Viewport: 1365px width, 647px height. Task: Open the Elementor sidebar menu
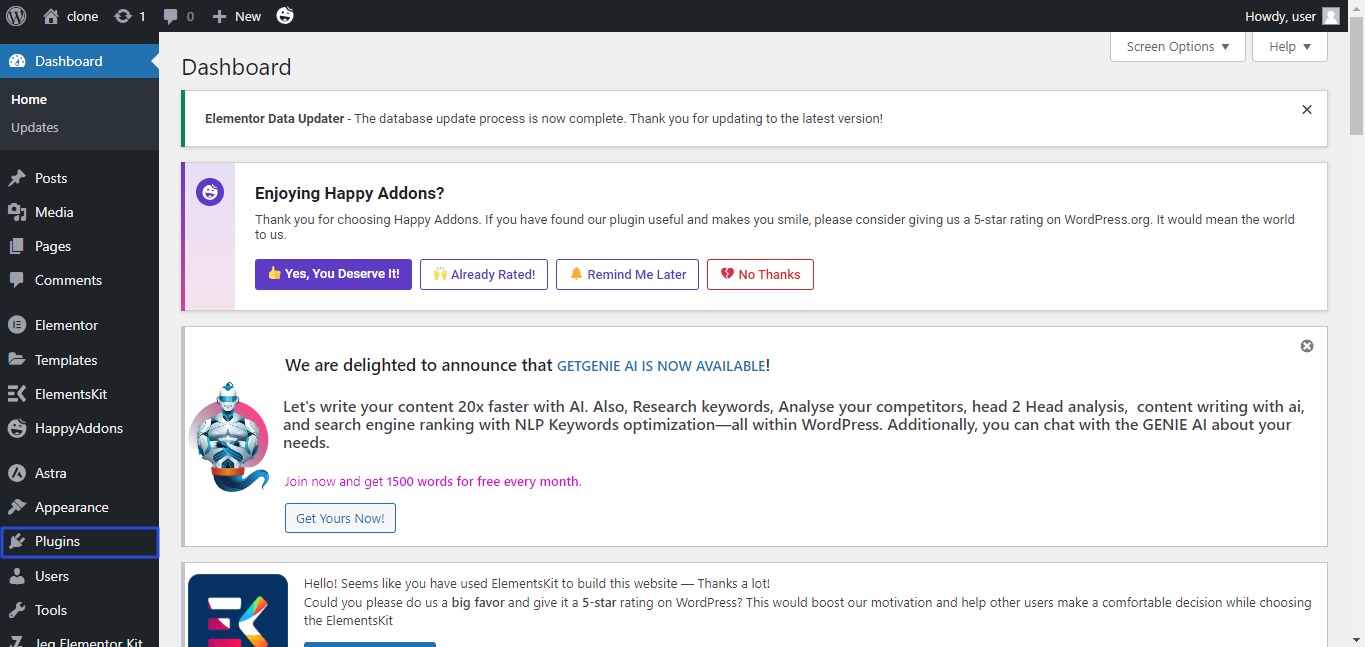[66, 325]
